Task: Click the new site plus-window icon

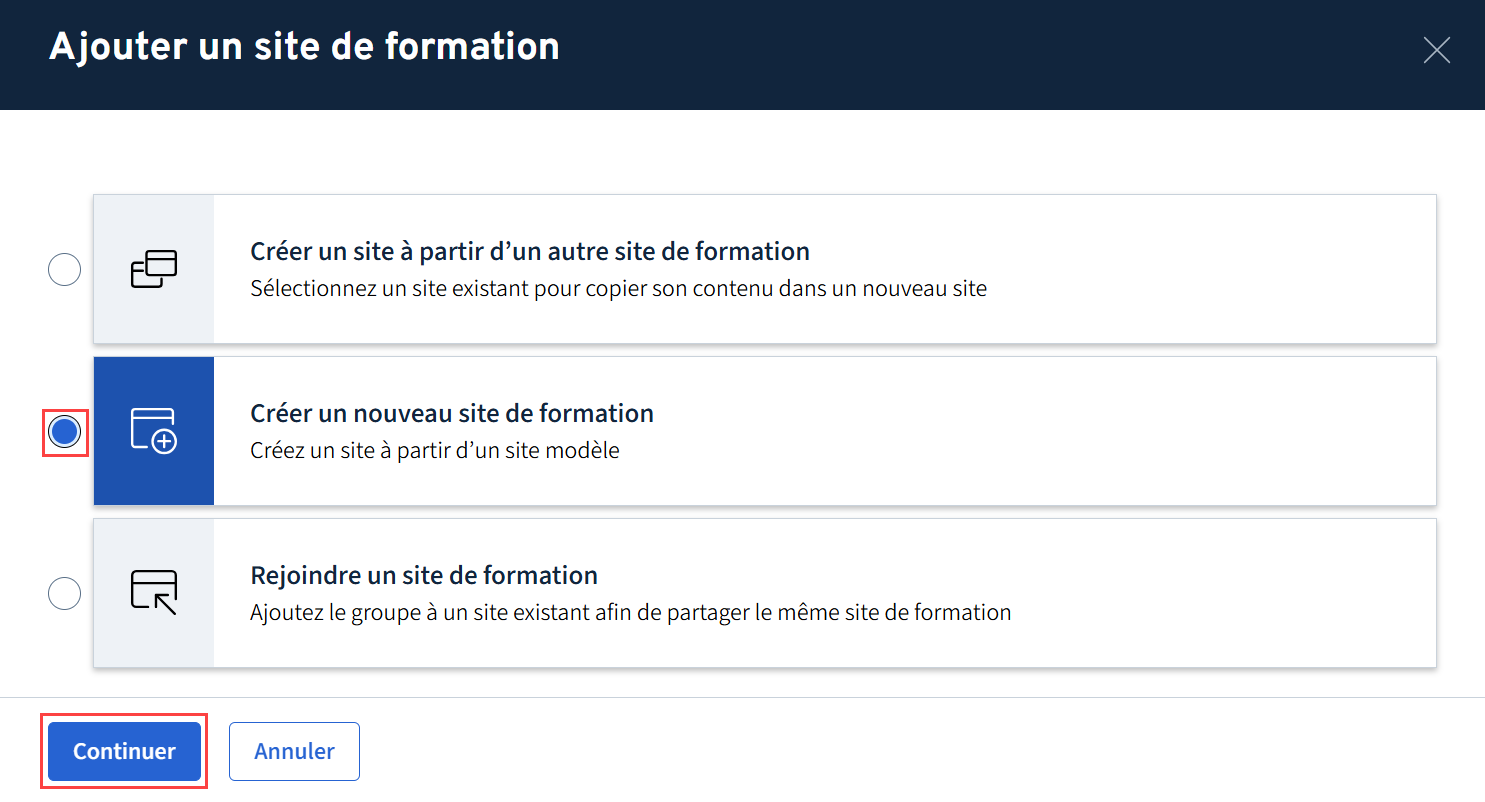Action: click(x=154, y=431)
